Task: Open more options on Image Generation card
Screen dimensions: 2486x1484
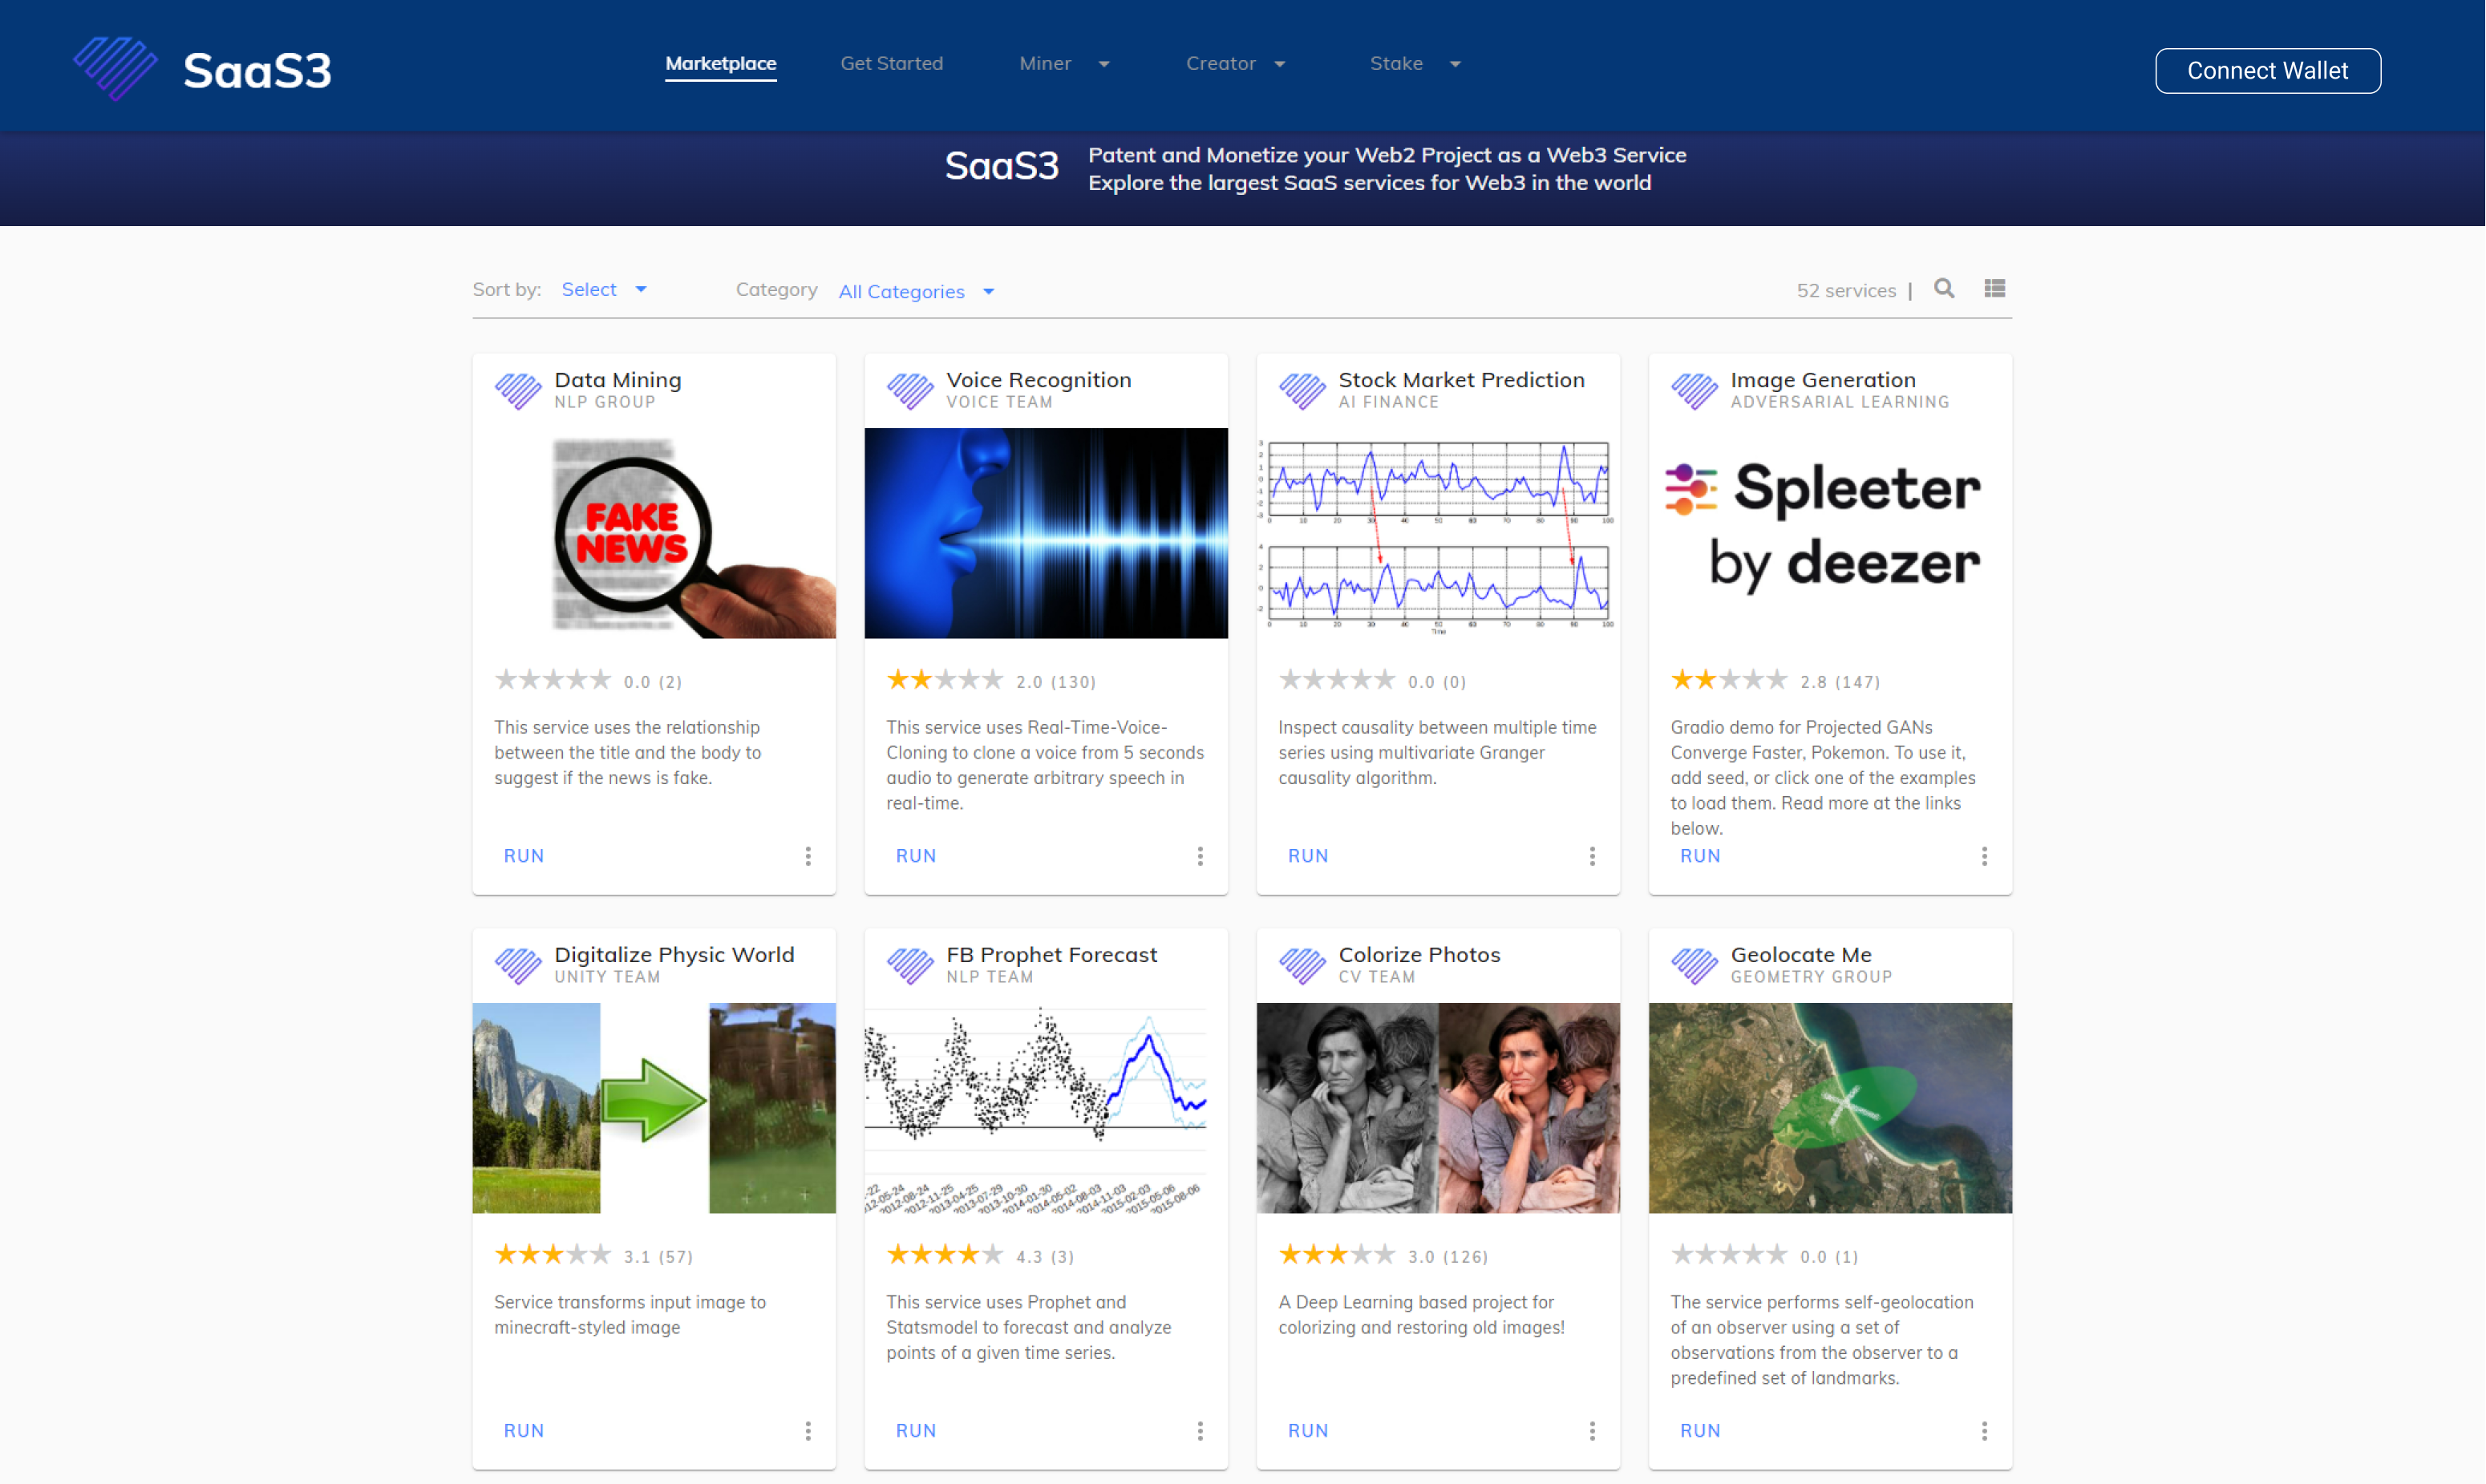Action: (x=1984, y=856)
